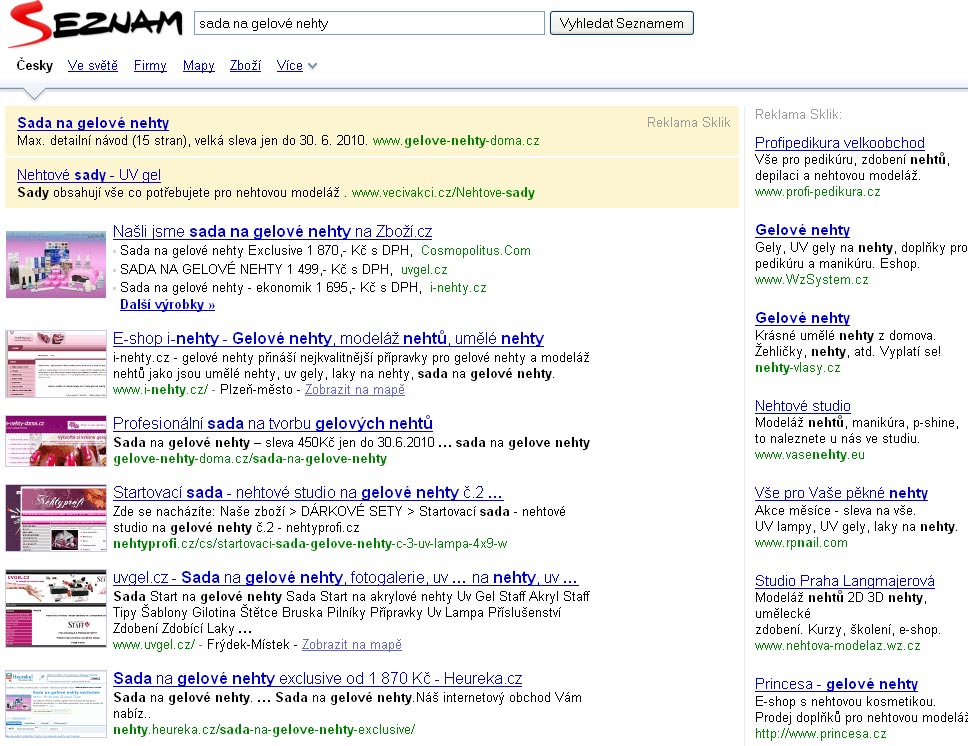Click the Další výrobky link
This screenshot has height=746, width=968.
tap(167, 304)
